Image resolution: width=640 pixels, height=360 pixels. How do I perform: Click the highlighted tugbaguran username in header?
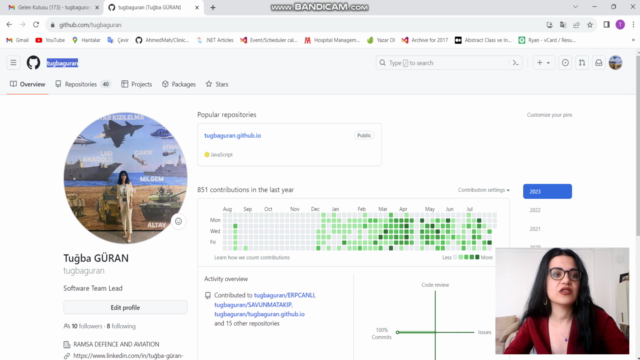62,63
